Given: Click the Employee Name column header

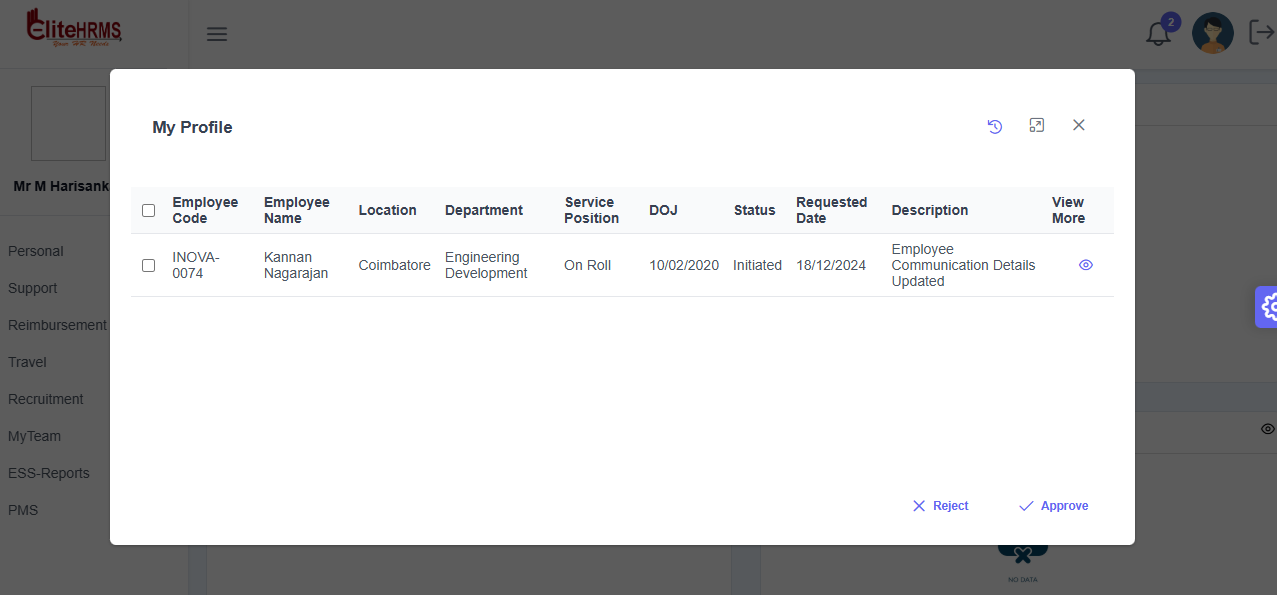Looking at the screenshot, I should tap(296, 210).
